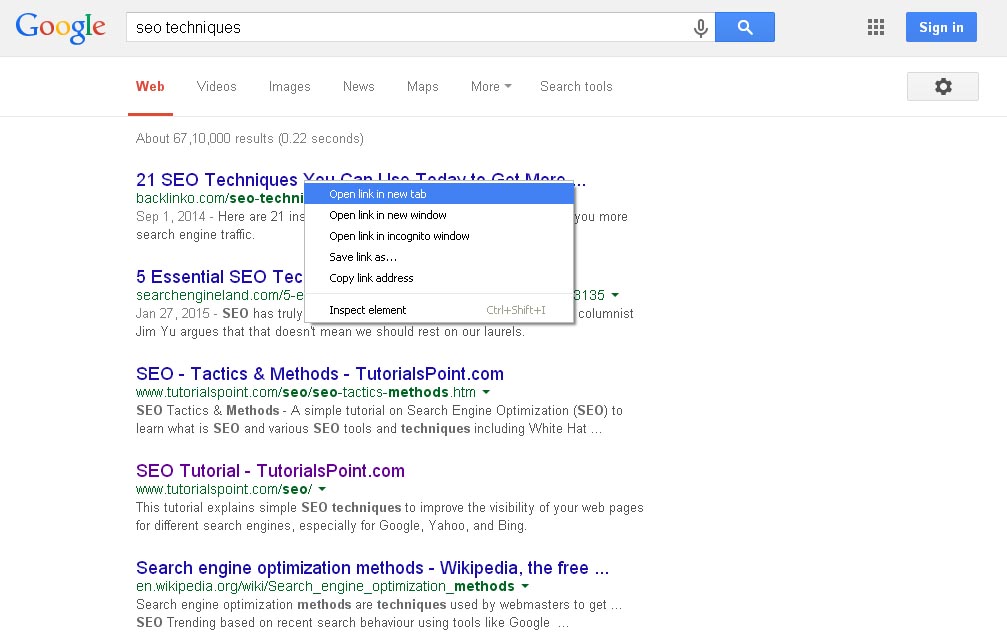This screenshot has height=641, width=1007.
Task: Click the 'This tutorial explains simple SEO' snippet
Action: (x=389, y=516)
